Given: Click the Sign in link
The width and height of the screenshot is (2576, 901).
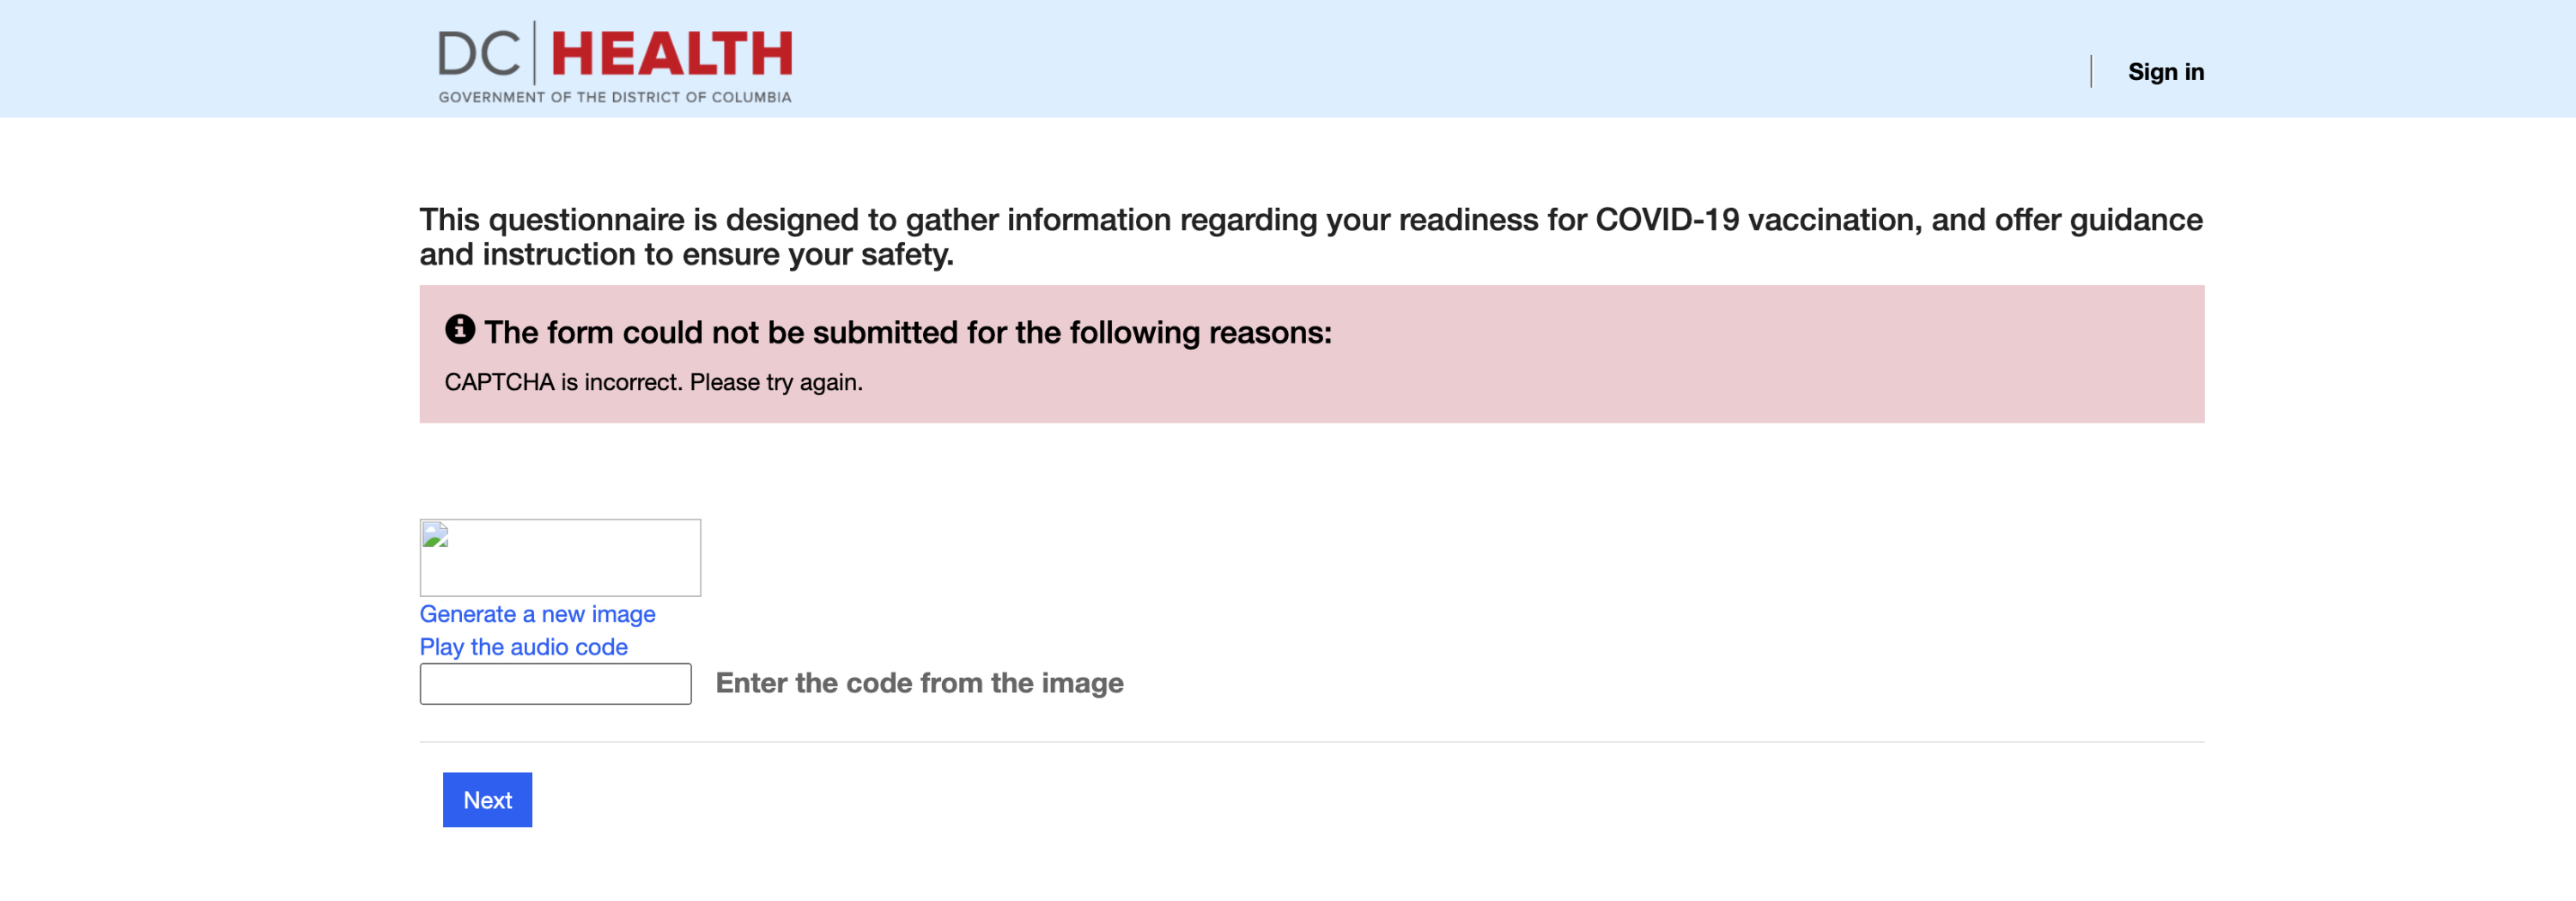Looking at the screenshot, I should click(x=2165, y=72).
